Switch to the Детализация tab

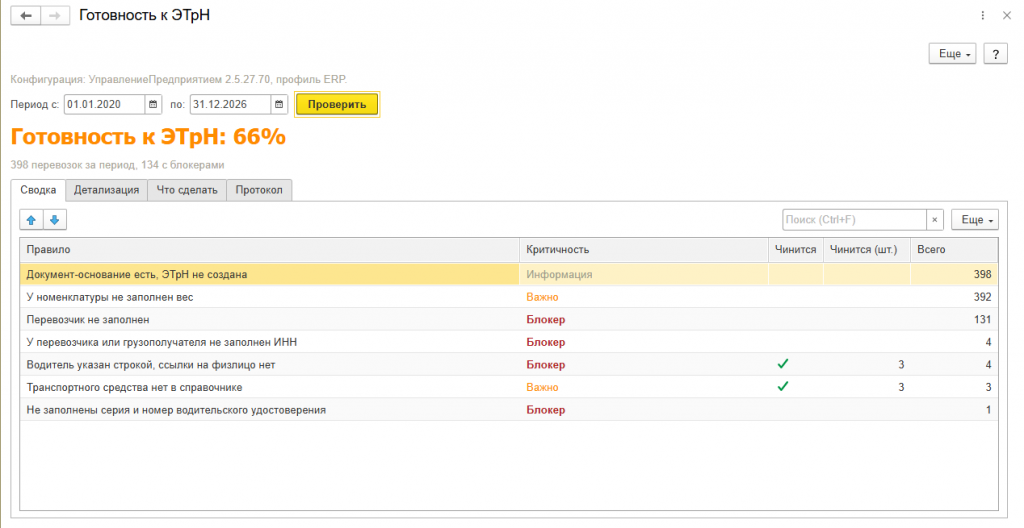pos(106,190)
